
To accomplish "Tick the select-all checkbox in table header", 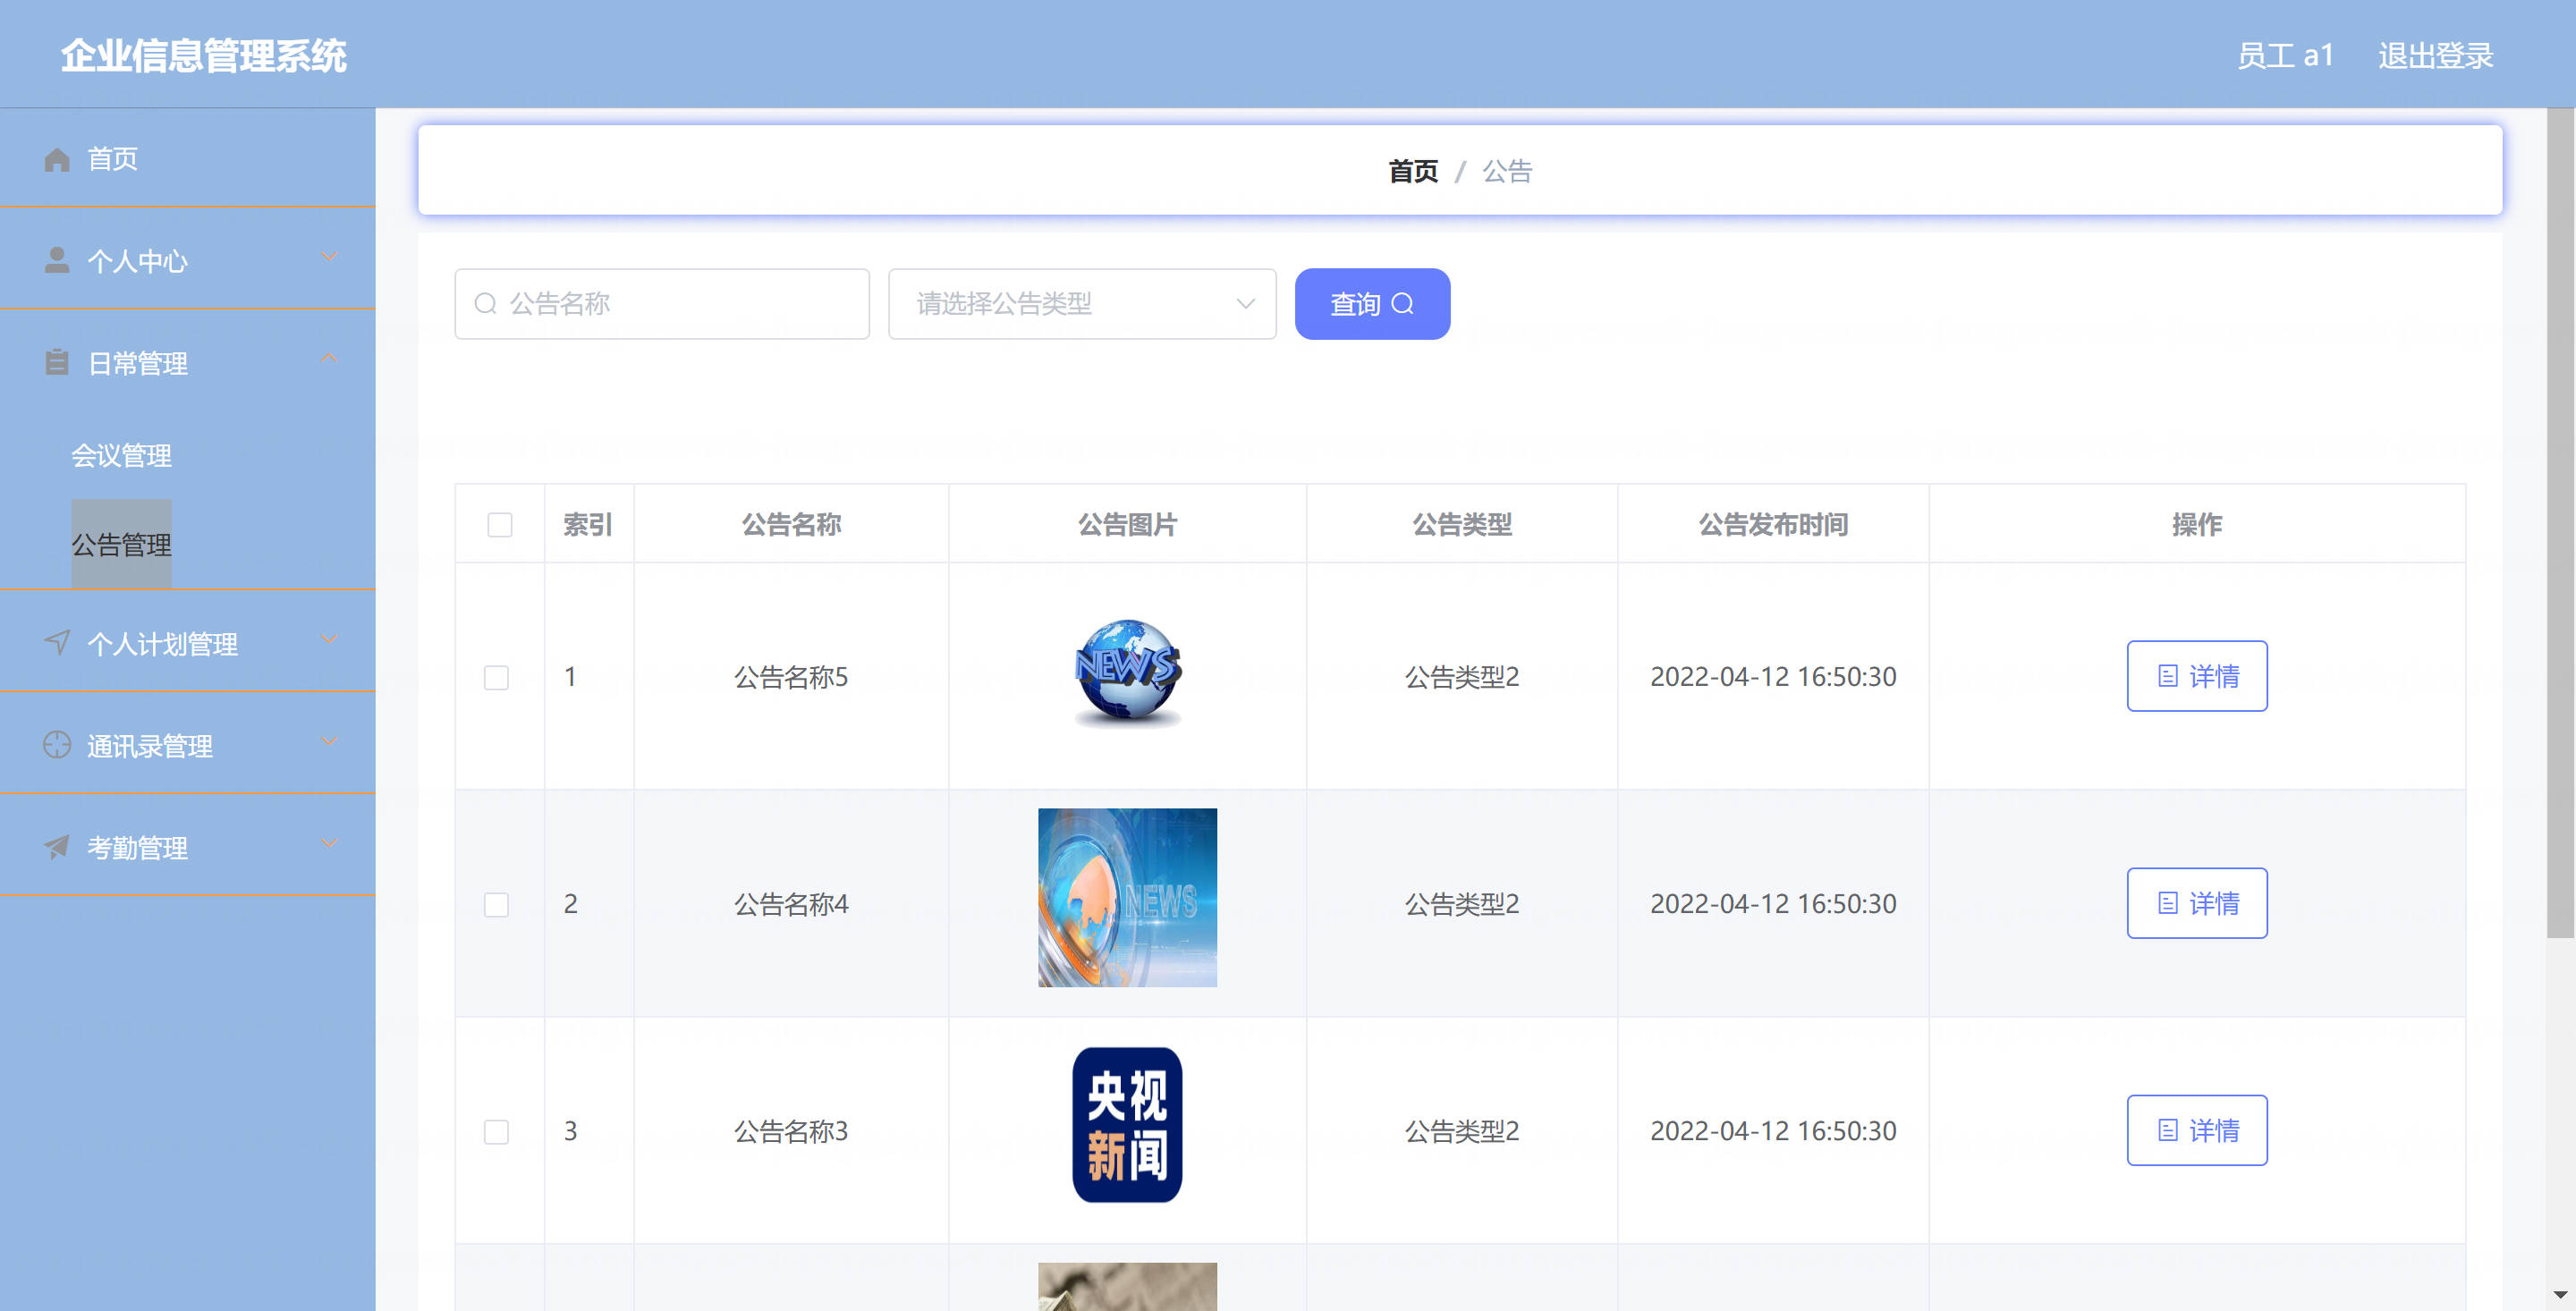I will point(499,524).
